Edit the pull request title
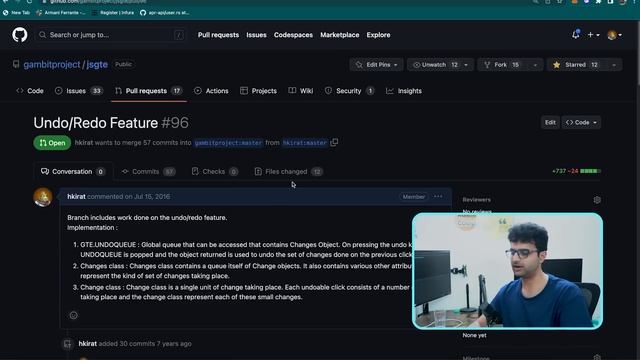The height and width of the screenshot is (360, 640). coord(550,122)
